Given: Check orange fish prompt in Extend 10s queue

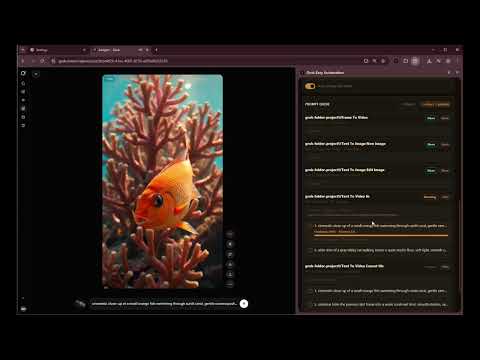Looking at the screenshot, I should 310,291.
